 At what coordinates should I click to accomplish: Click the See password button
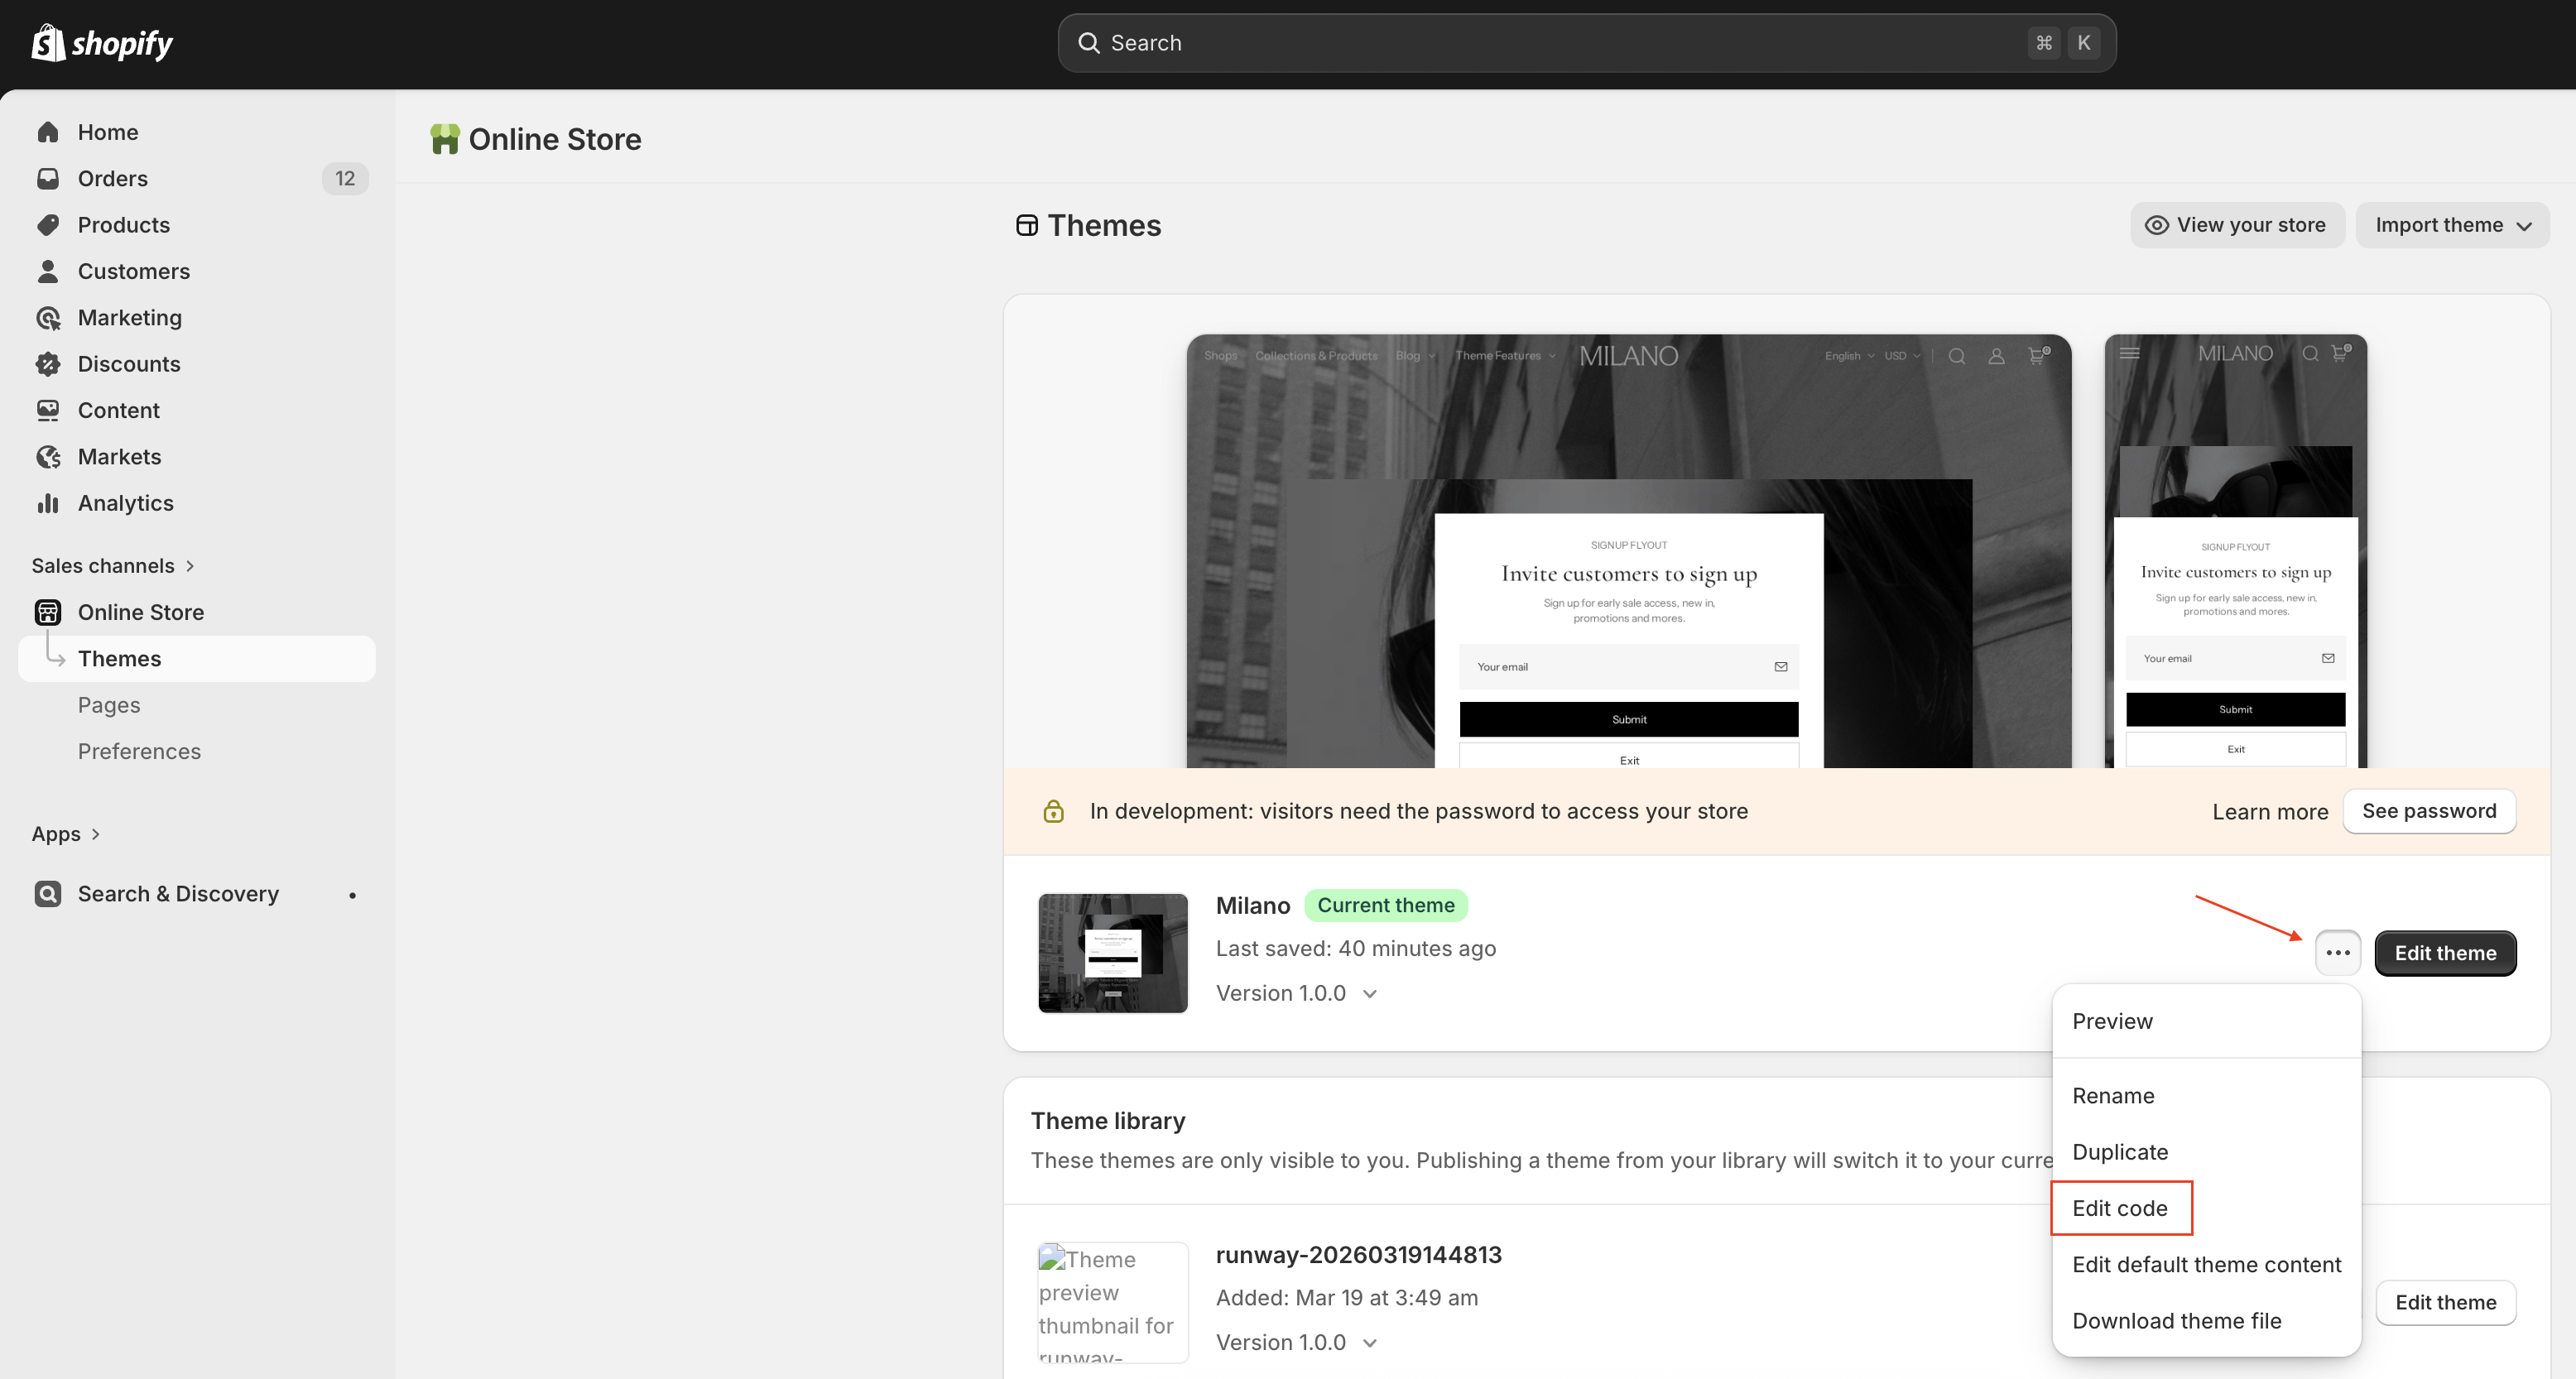click(2430, 811)
